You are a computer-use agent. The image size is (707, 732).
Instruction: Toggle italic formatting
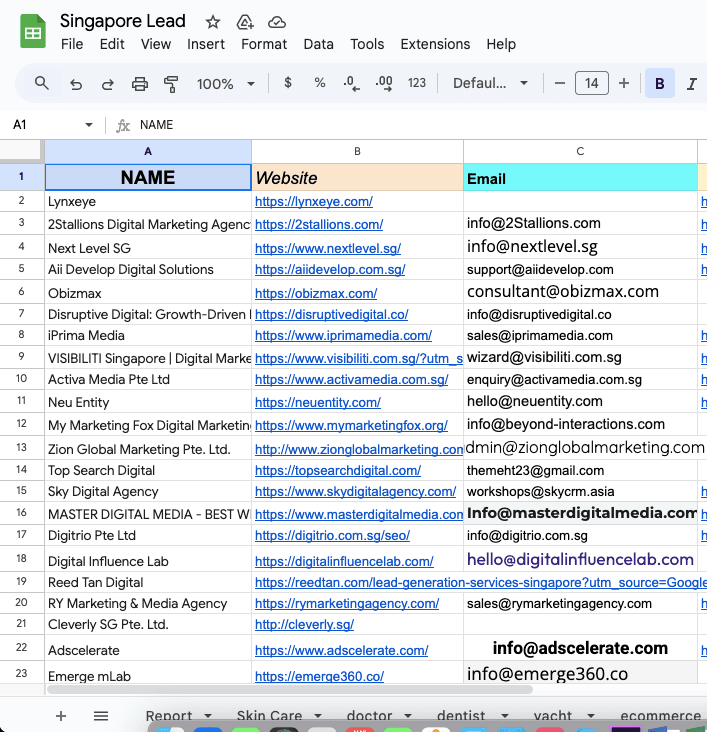coord(692,84)
